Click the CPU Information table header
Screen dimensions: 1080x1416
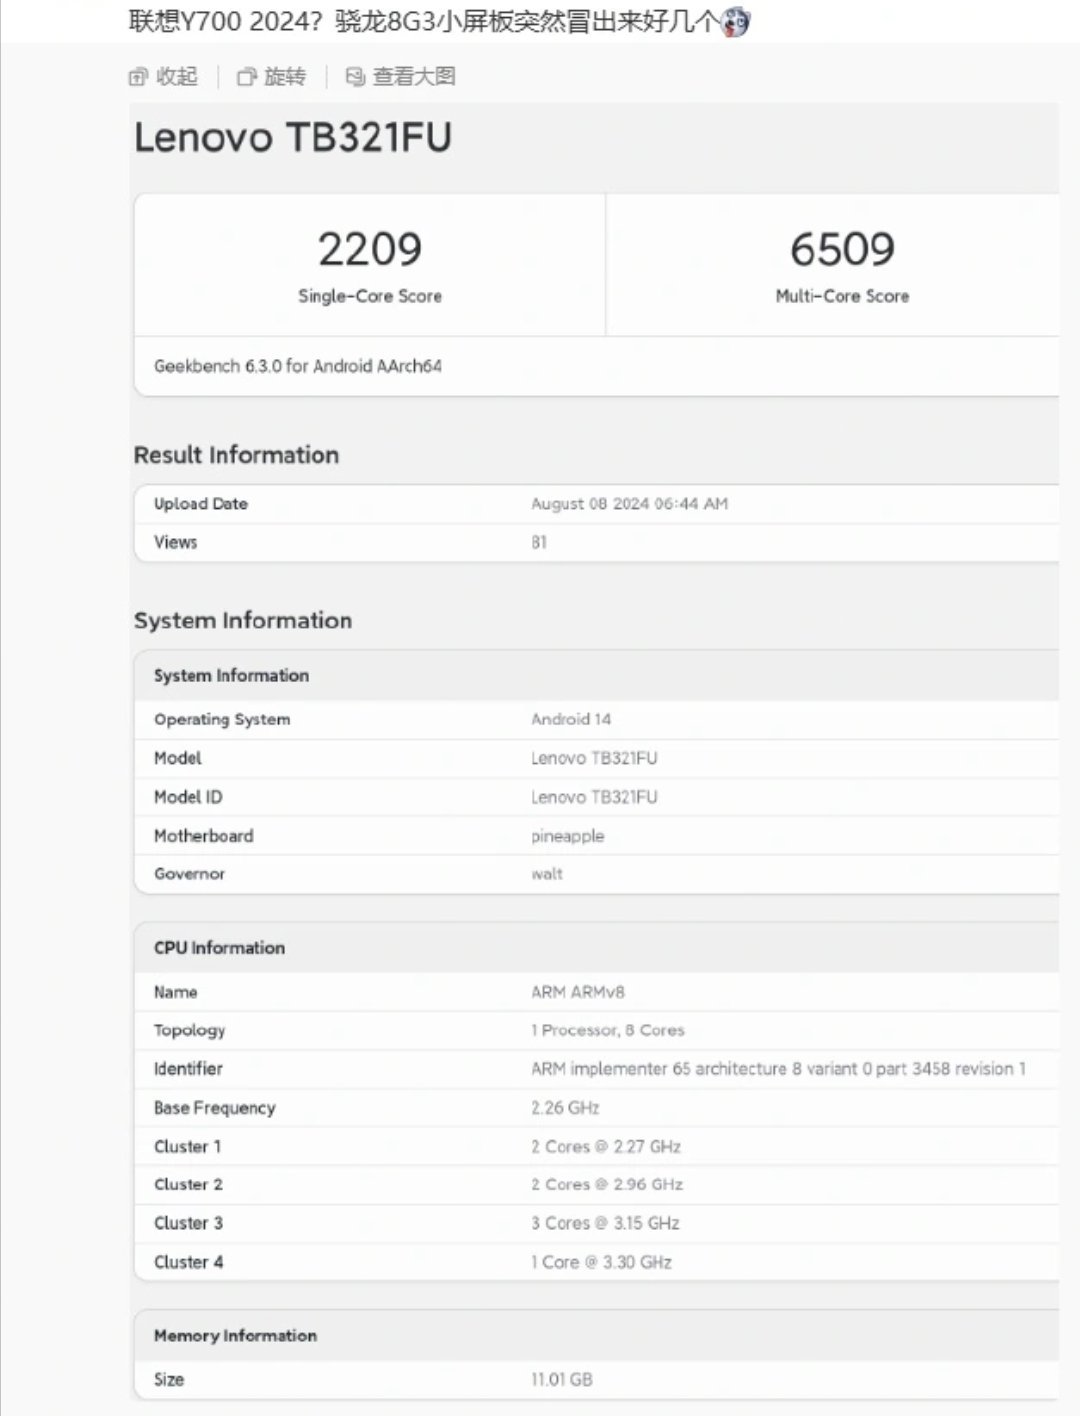click(219, 948)
